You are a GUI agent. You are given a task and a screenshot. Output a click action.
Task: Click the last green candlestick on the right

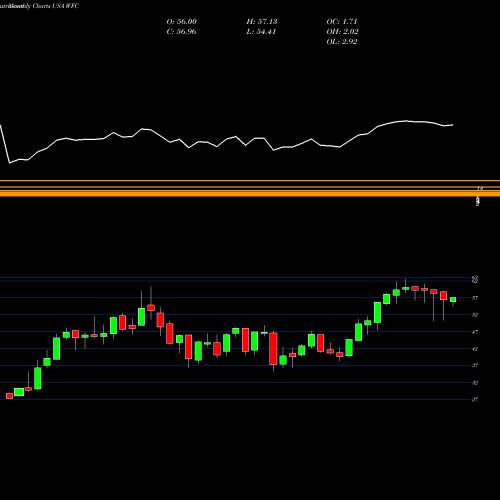pyautogui.click(x=453, y=300)
